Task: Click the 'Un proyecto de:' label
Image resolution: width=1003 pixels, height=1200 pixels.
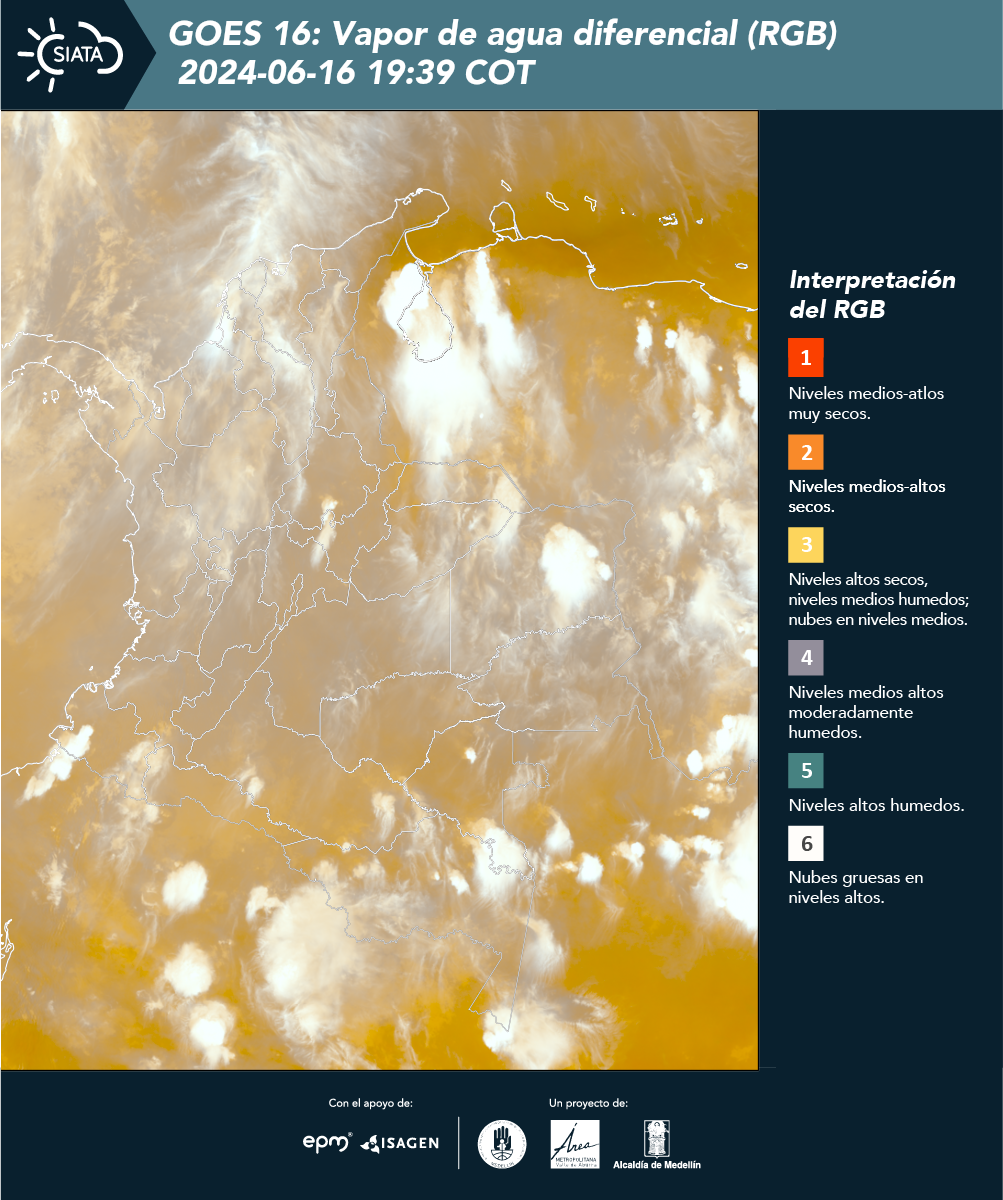Action: tap(589, 1103)
